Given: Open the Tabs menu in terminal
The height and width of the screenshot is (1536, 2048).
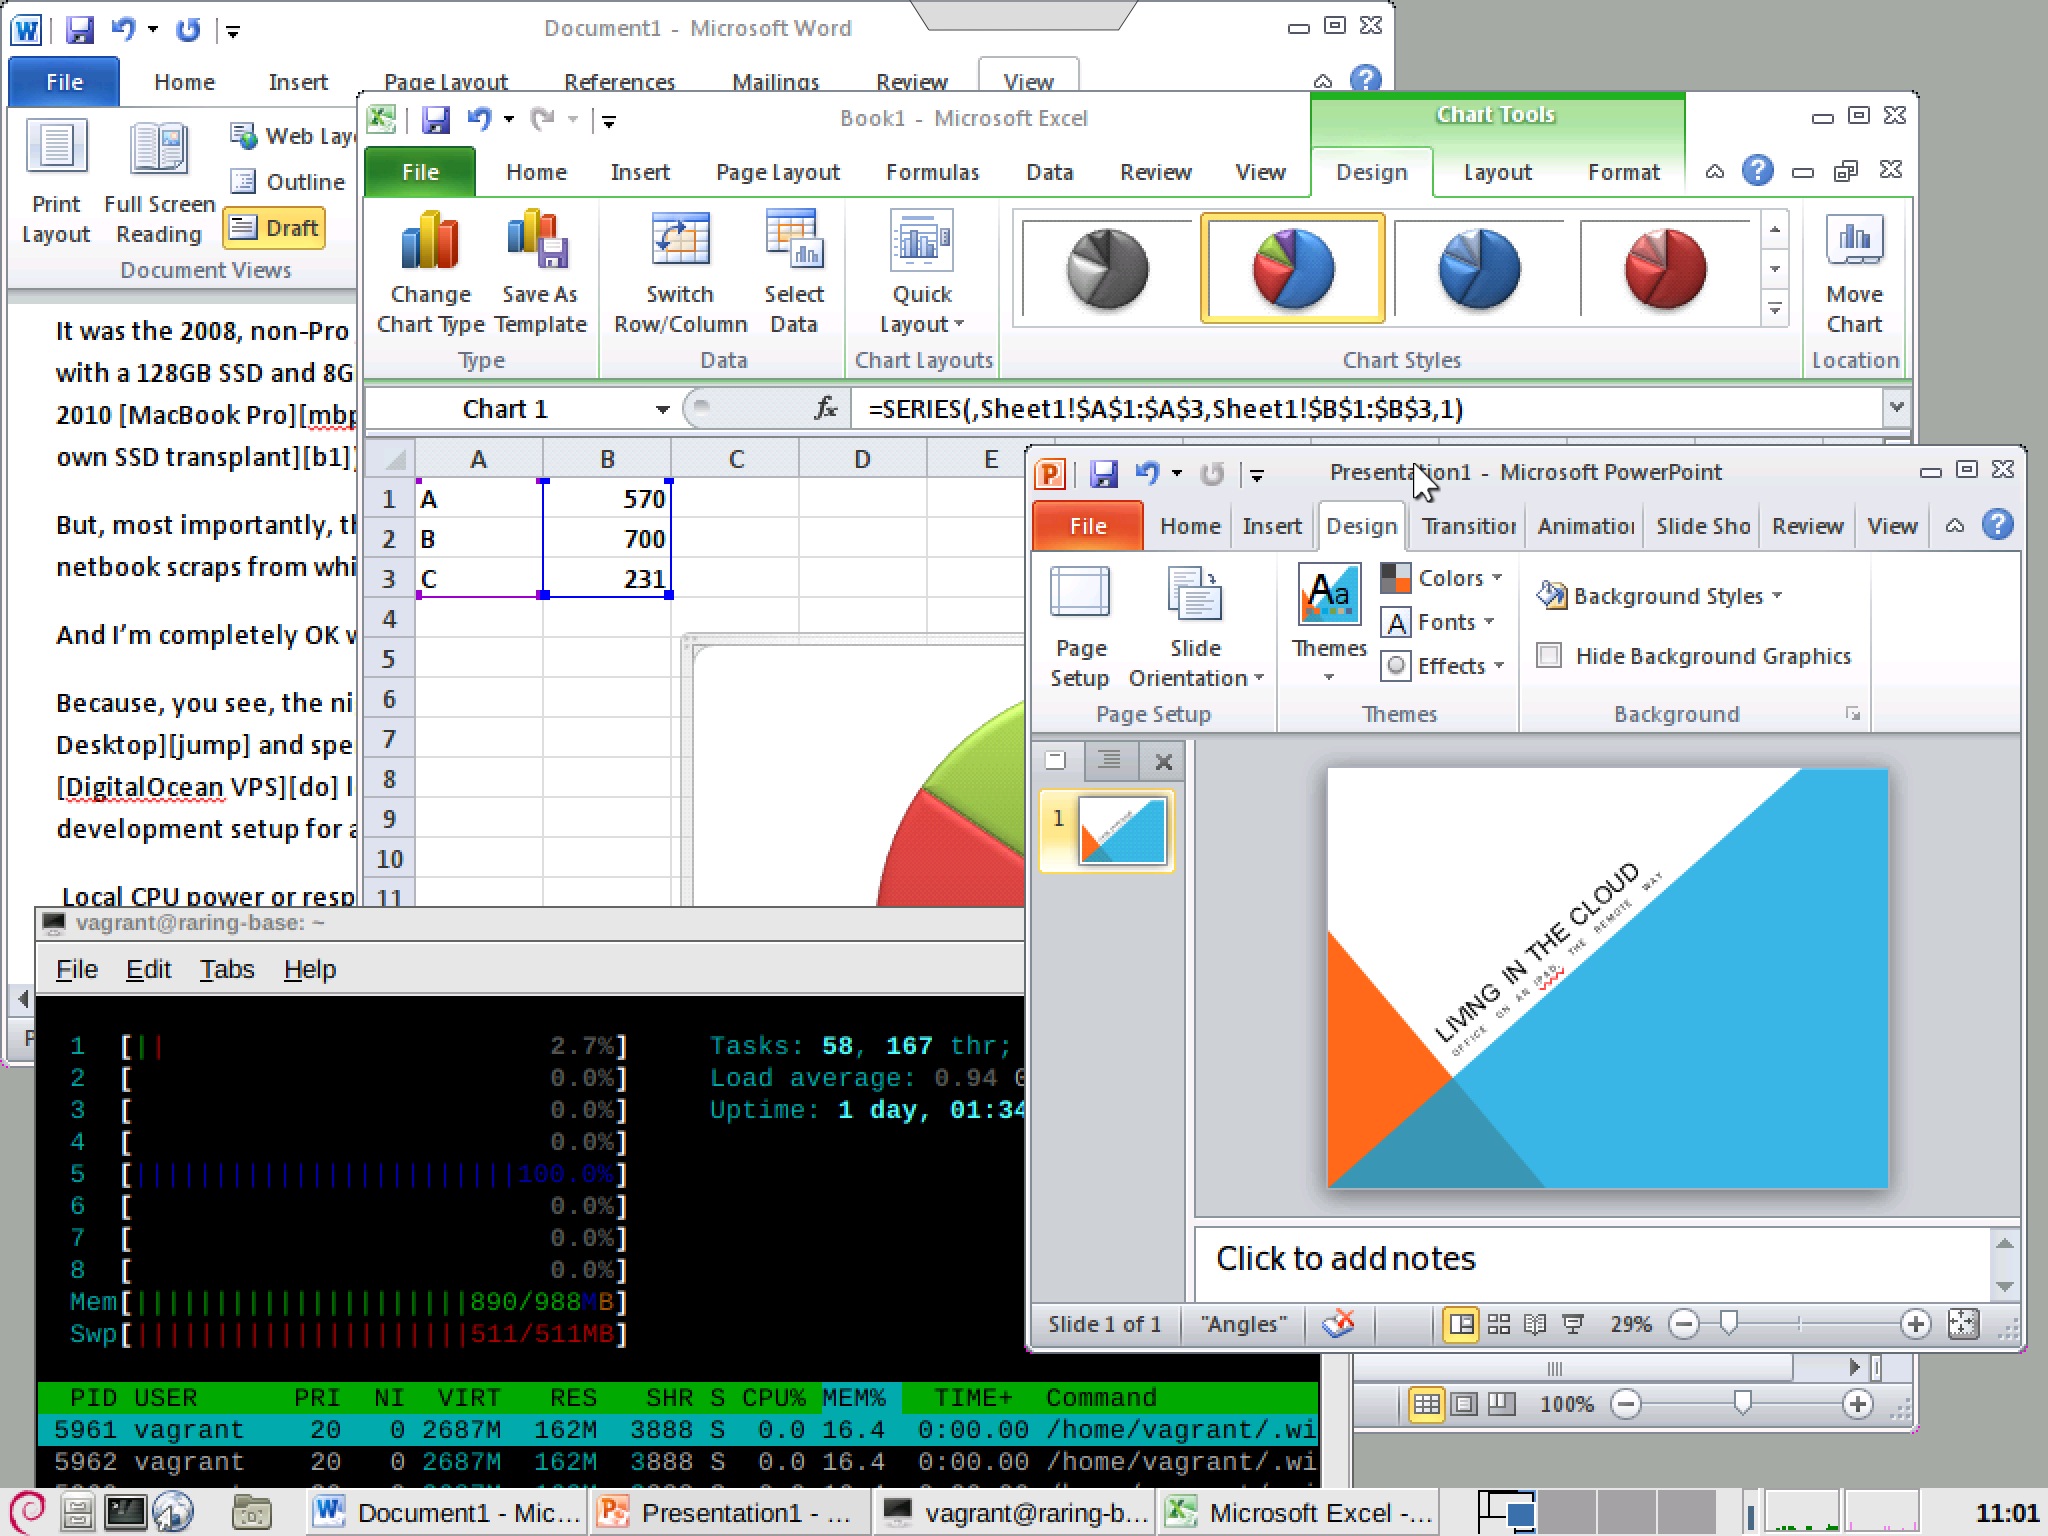Looking at the screenshot, I should 227,969.
